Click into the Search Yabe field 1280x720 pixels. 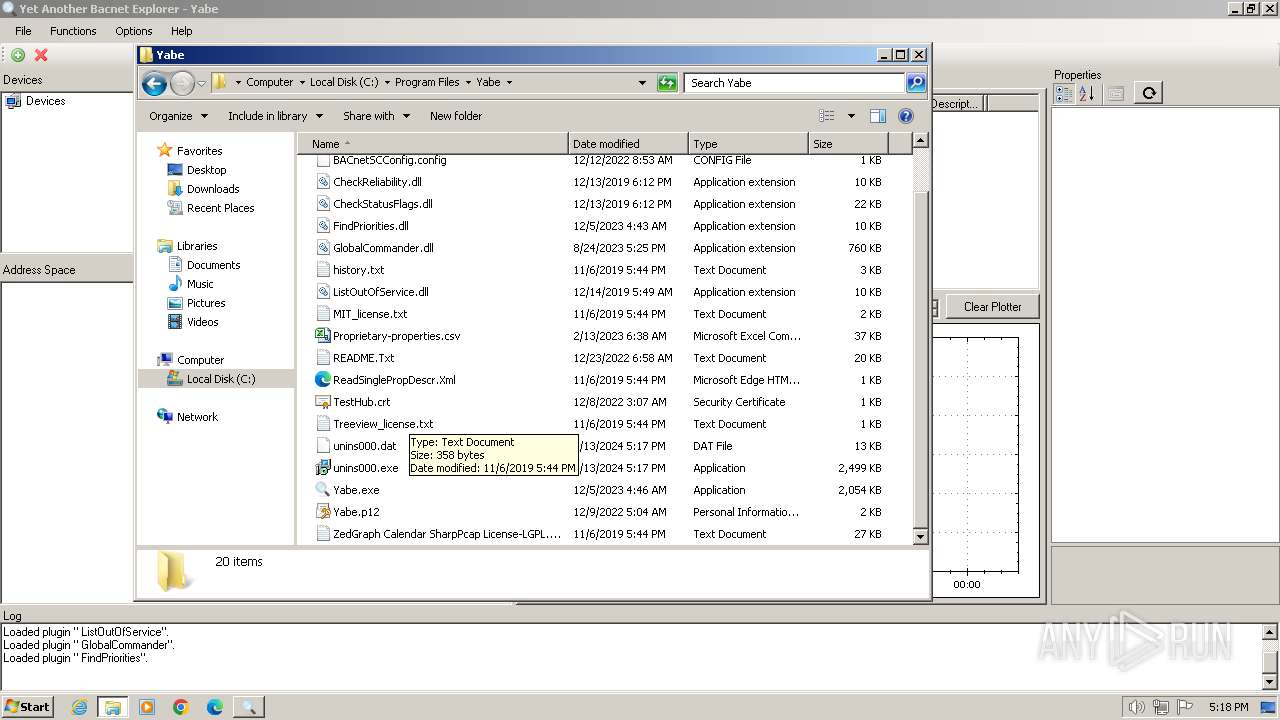click(795, 83)
